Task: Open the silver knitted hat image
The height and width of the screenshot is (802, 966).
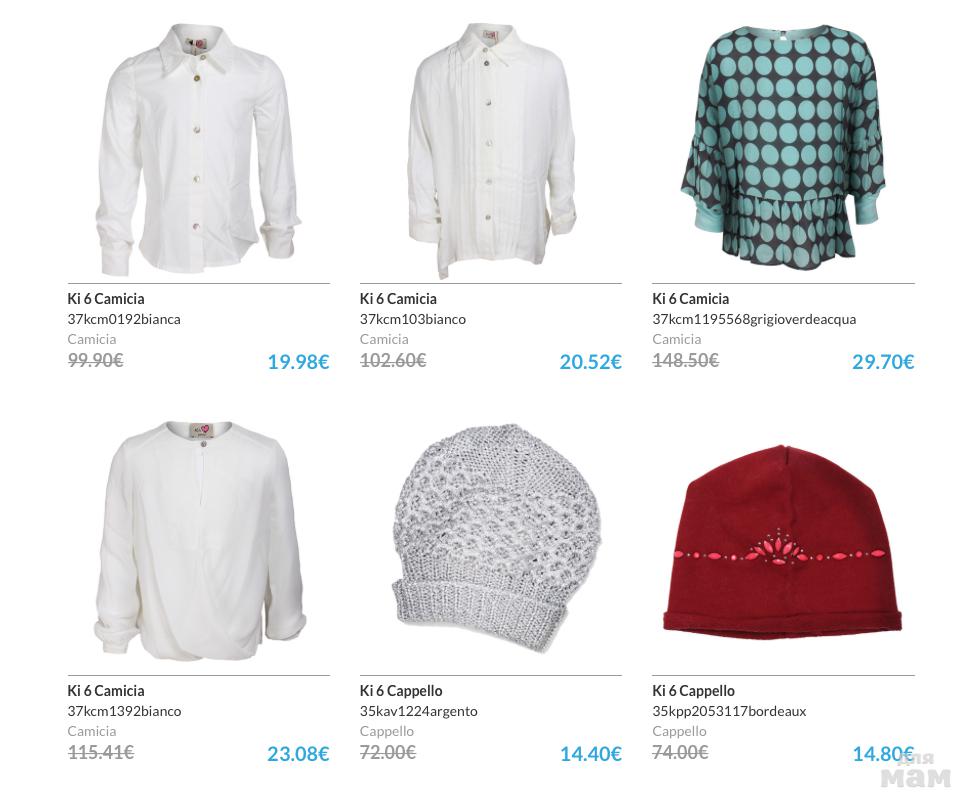Action: click(494, 537)
